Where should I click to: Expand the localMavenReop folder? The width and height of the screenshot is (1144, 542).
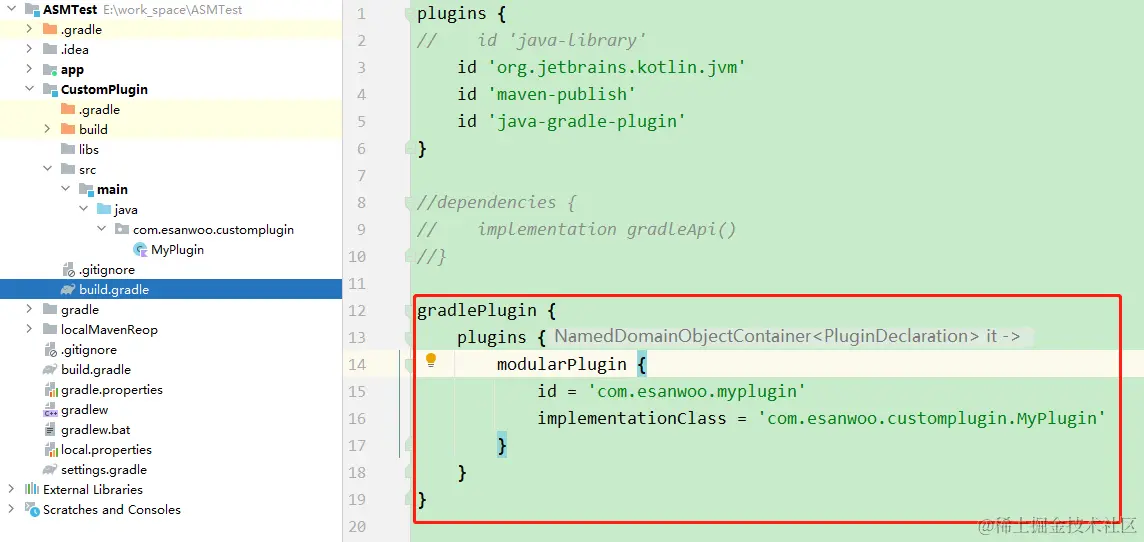[x=29, y=329]
